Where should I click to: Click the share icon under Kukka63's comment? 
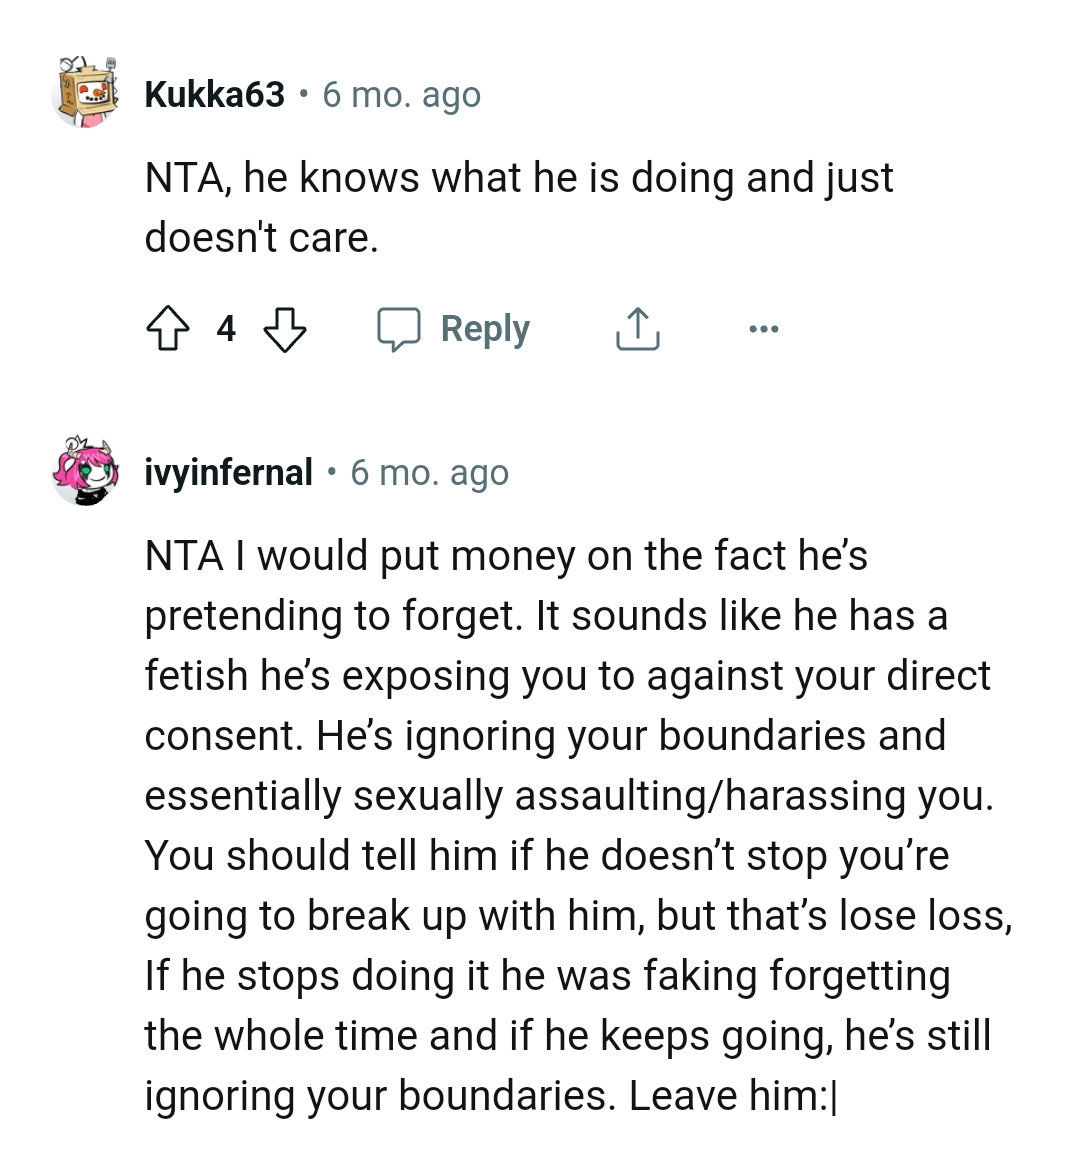click(x=637, y=328)
